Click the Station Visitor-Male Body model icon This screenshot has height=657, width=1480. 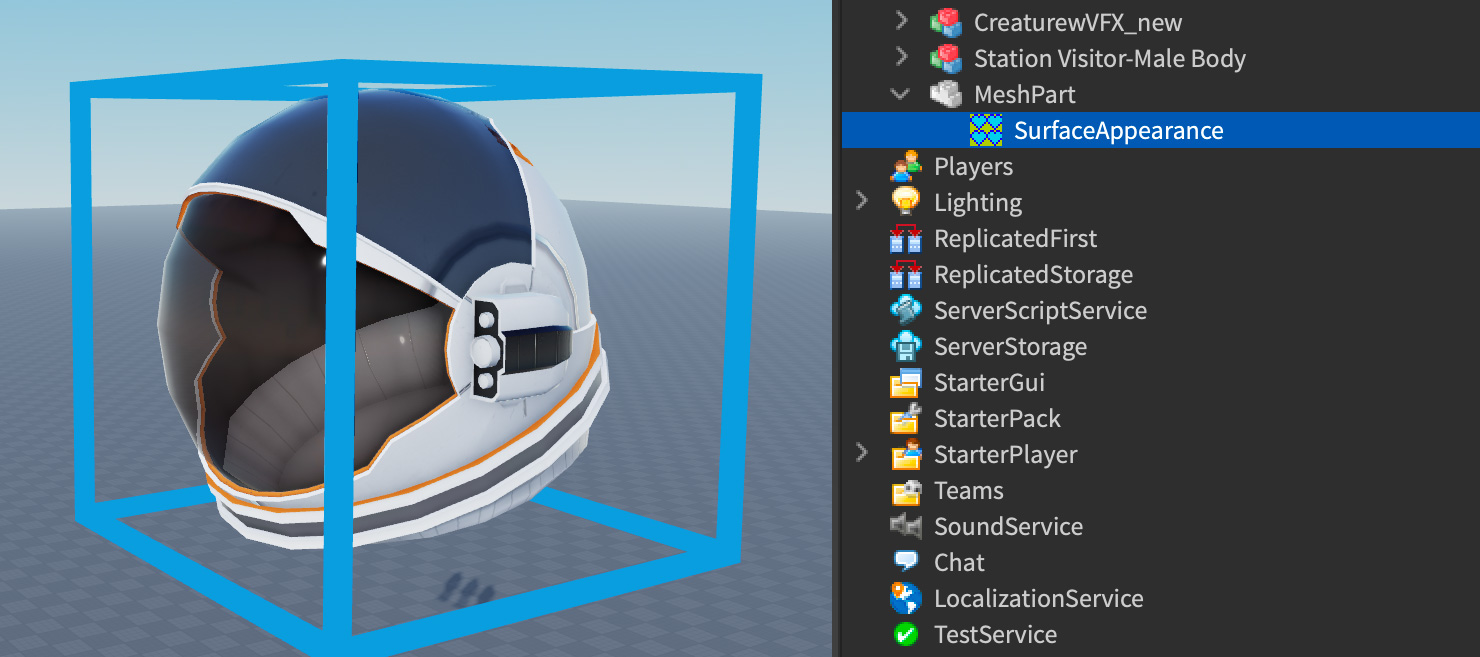click(x=945, y=58)
